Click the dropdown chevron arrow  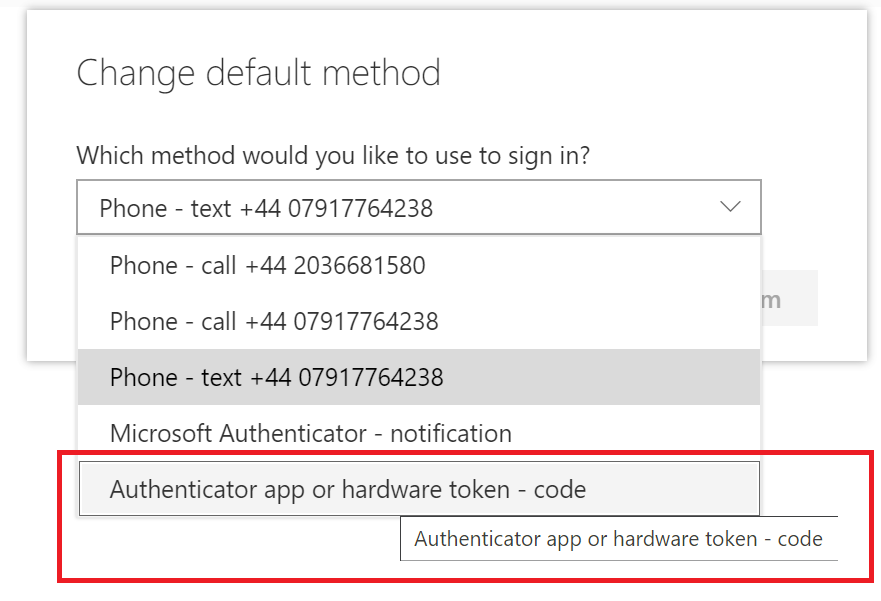730,207
